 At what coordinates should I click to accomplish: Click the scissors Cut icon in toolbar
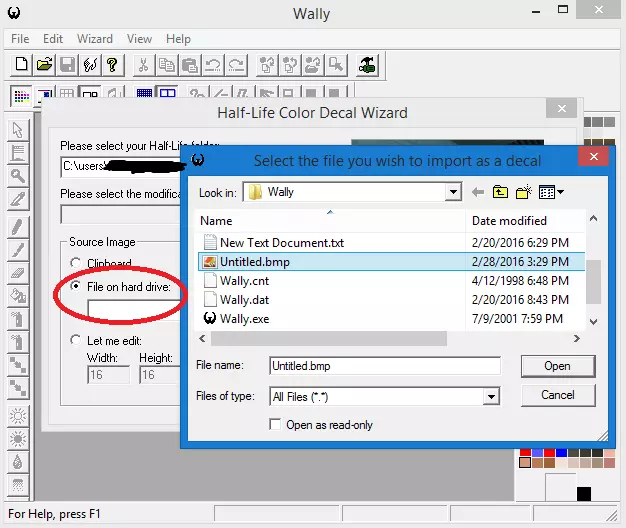(x=144, y=65)
